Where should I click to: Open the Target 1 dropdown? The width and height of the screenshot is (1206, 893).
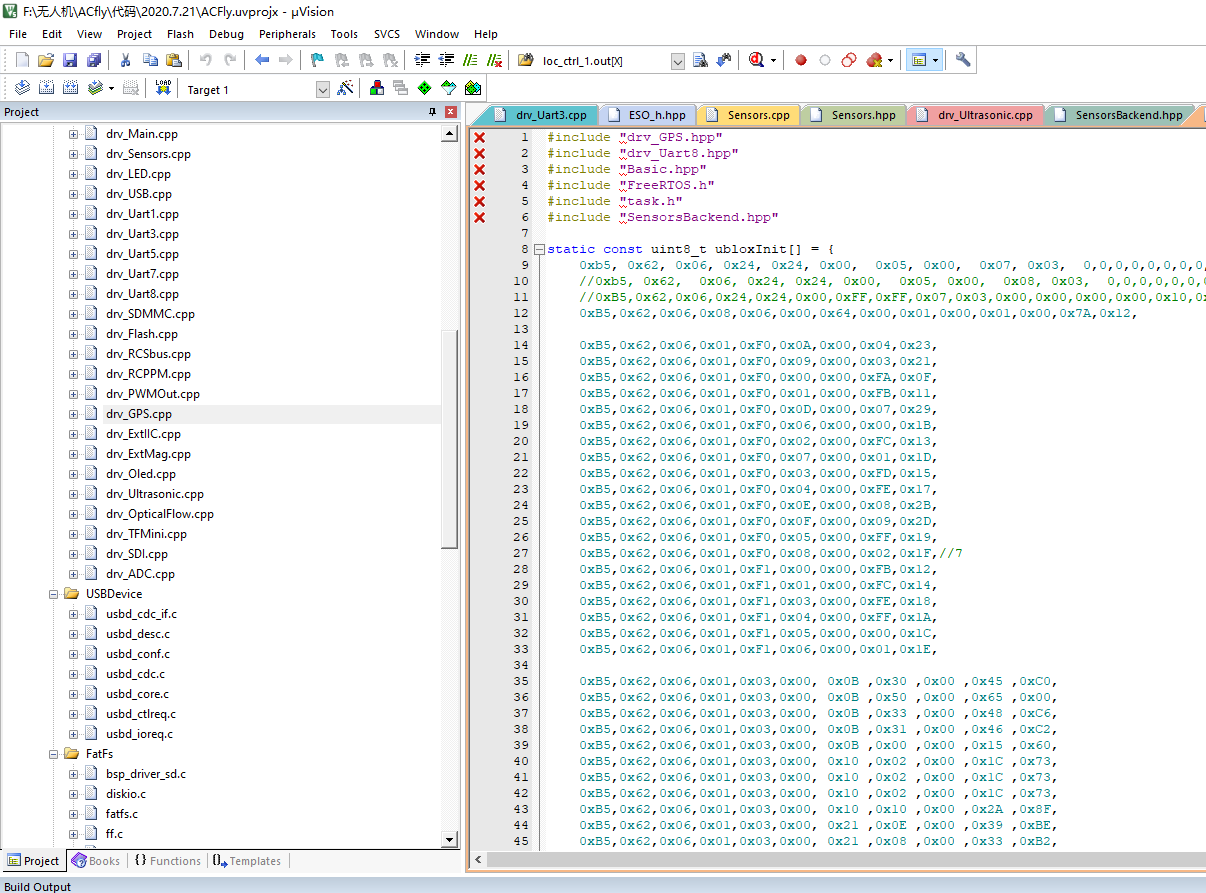coord(322,90)
